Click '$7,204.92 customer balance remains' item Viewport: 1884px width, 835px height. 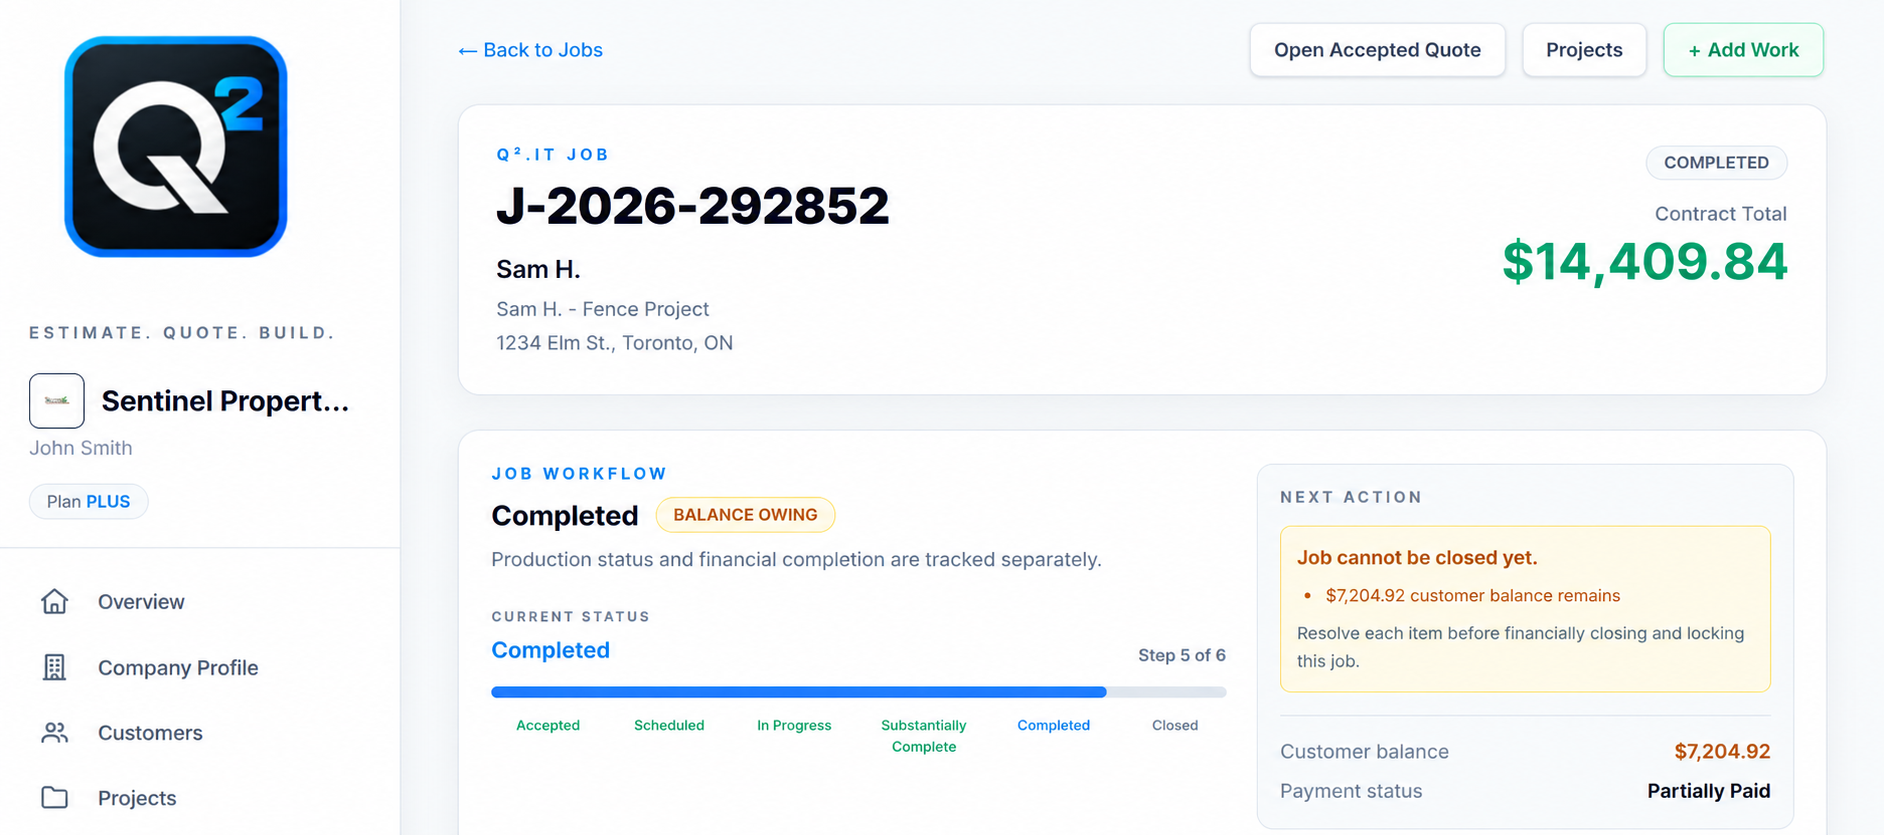(x=1473, y=596)
